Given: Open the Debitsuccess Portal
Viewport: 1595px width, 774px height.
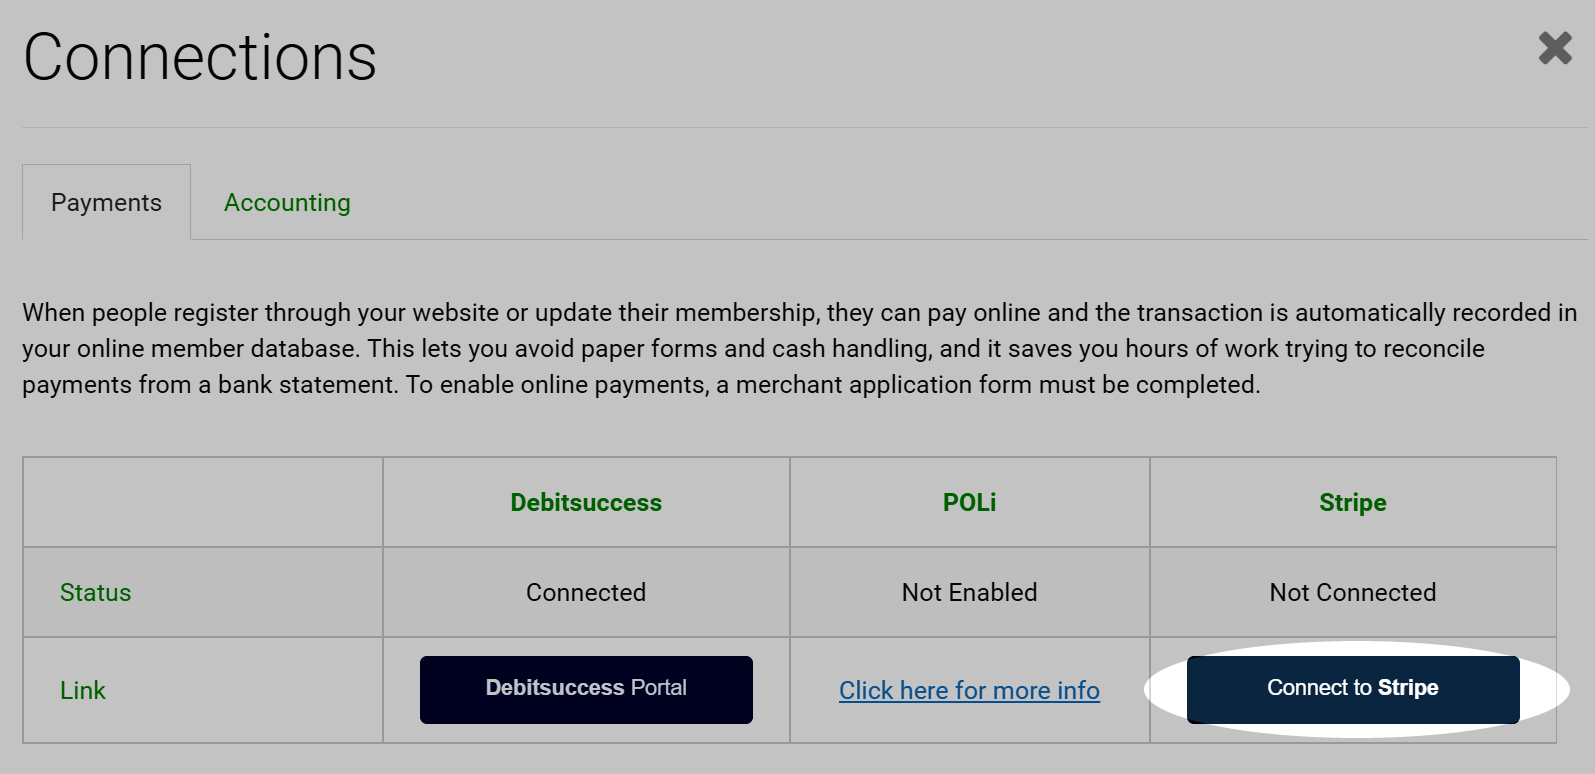Looking at the screenshot, I should click(586, 689).
